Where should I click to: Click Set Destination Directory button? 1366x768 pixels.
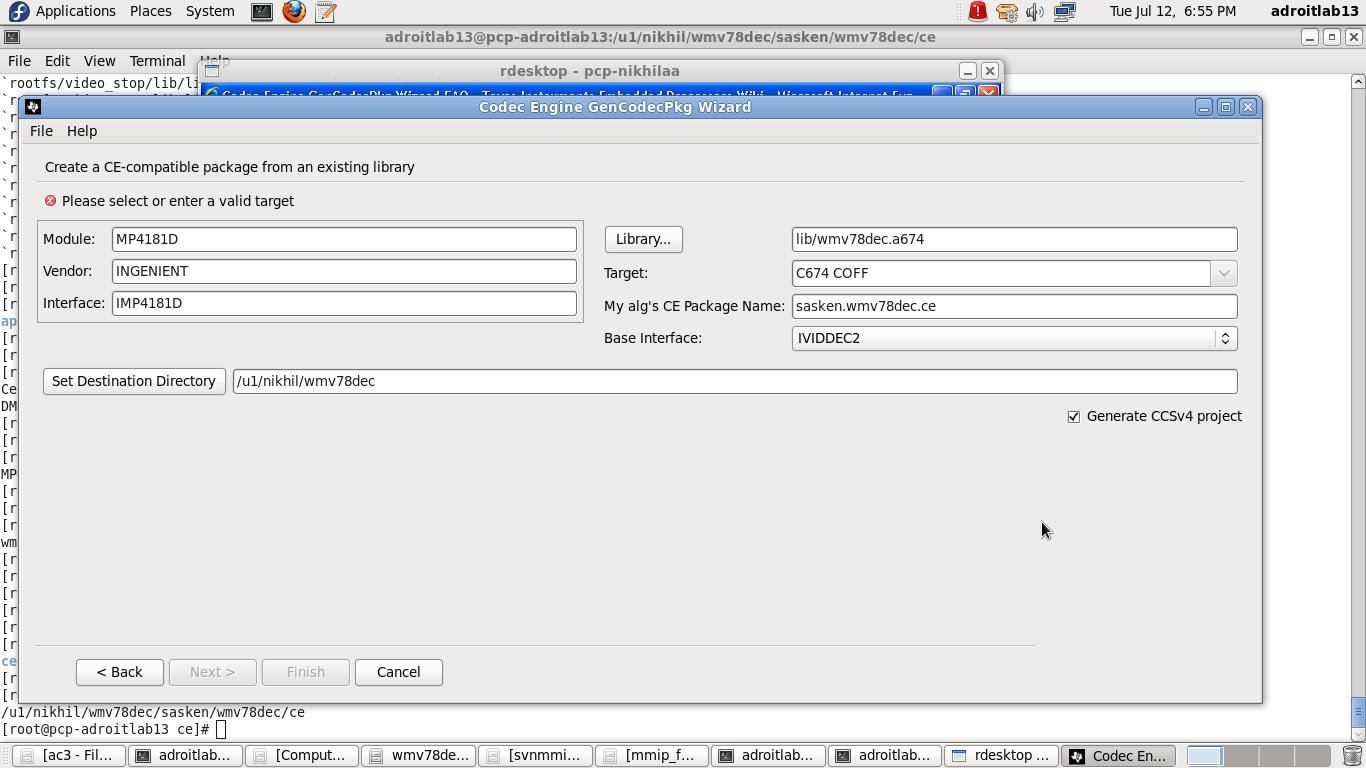134,381
